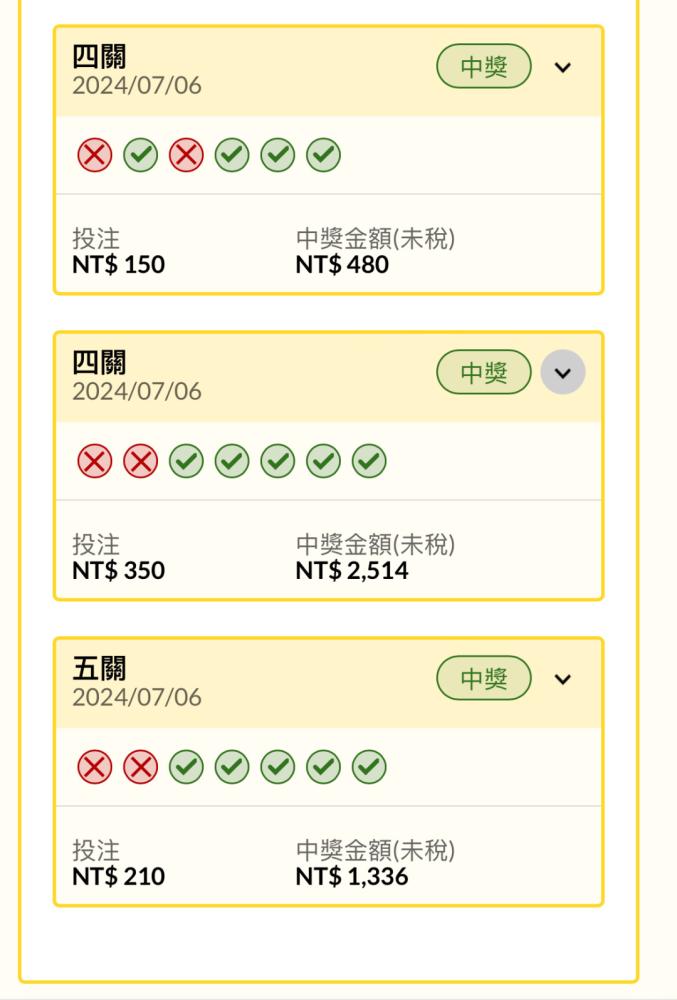Click last green check in NT$ 150 card
677x1000 pixels.
click(x=323, y=155)
